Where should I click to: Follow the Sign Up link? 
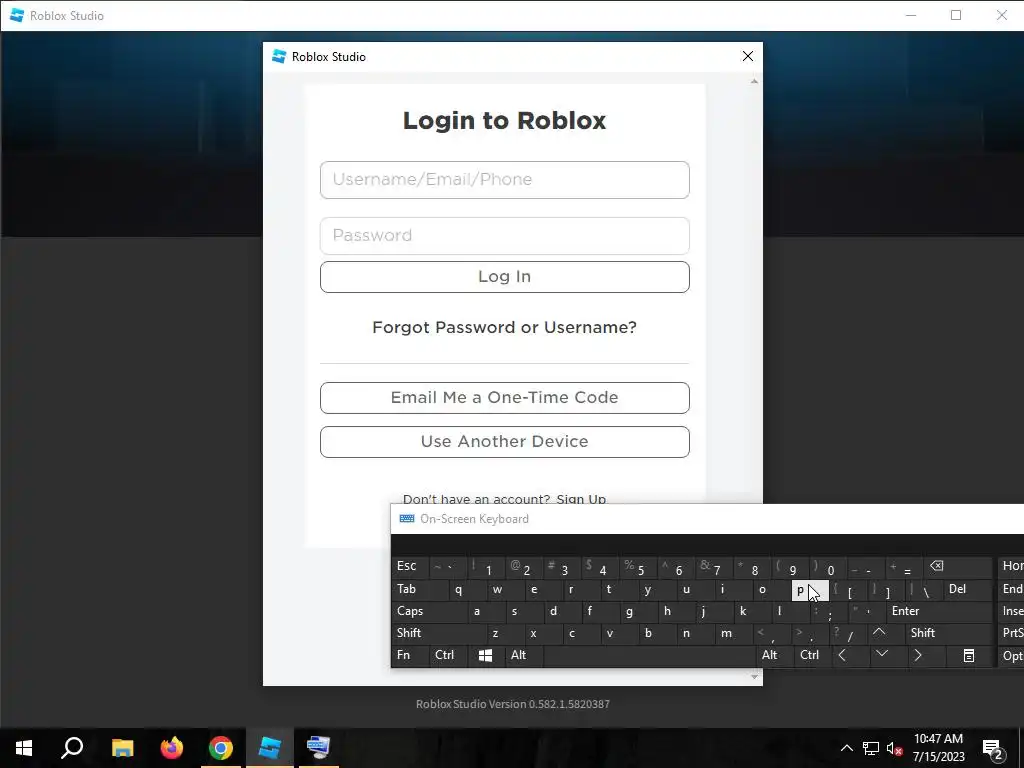[581, 498]
